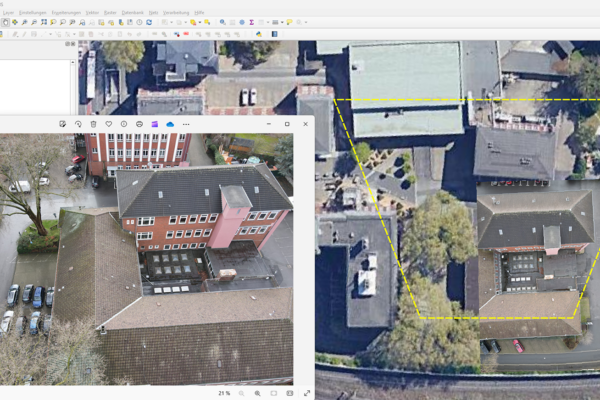This screenshot has height=400, width=600.
Task: Click the Identify Features tool
Action: pyautogui.click(x=222, y=22)
